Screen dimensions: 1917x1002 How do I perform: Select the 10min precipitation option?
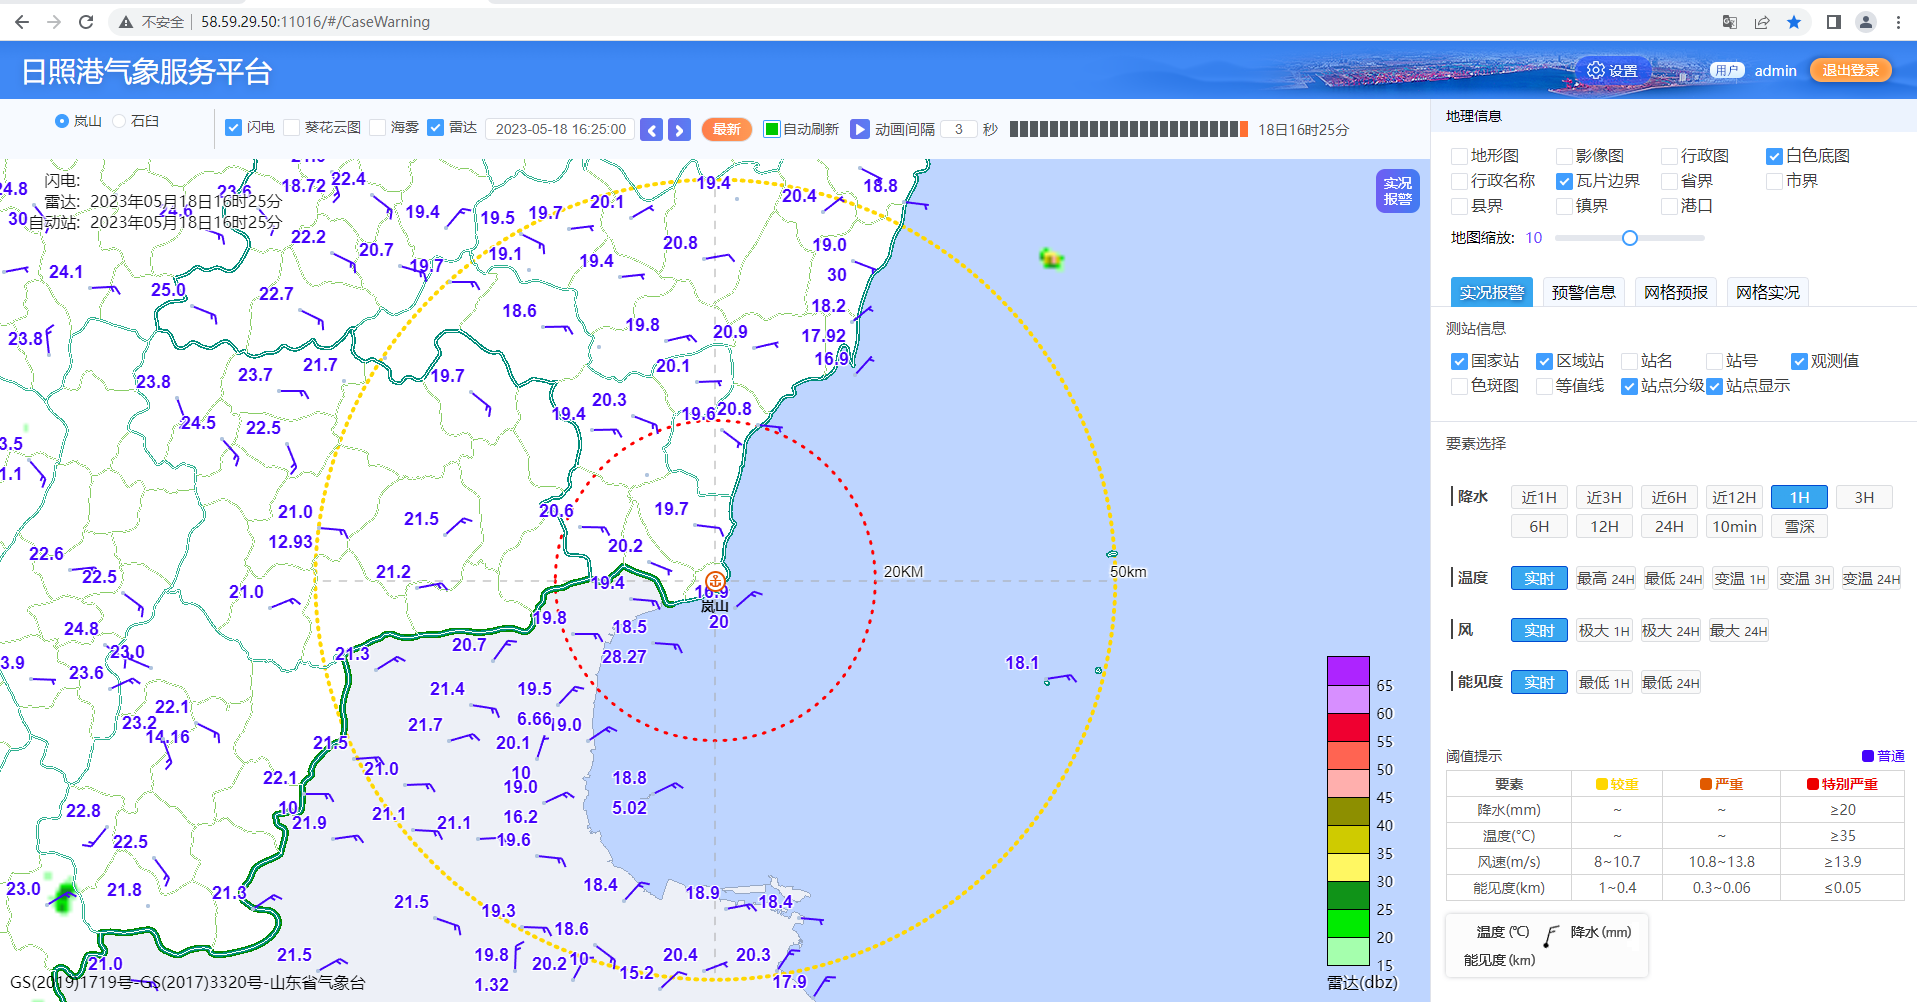1734,526
